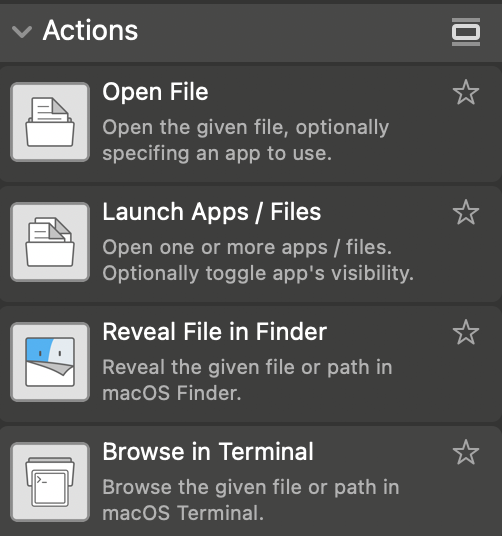Image resolution: width=502 pixels, height=536 pixels.
Task: Mark Reveal File in Finder as favorite
Action: tap(466, 332)
